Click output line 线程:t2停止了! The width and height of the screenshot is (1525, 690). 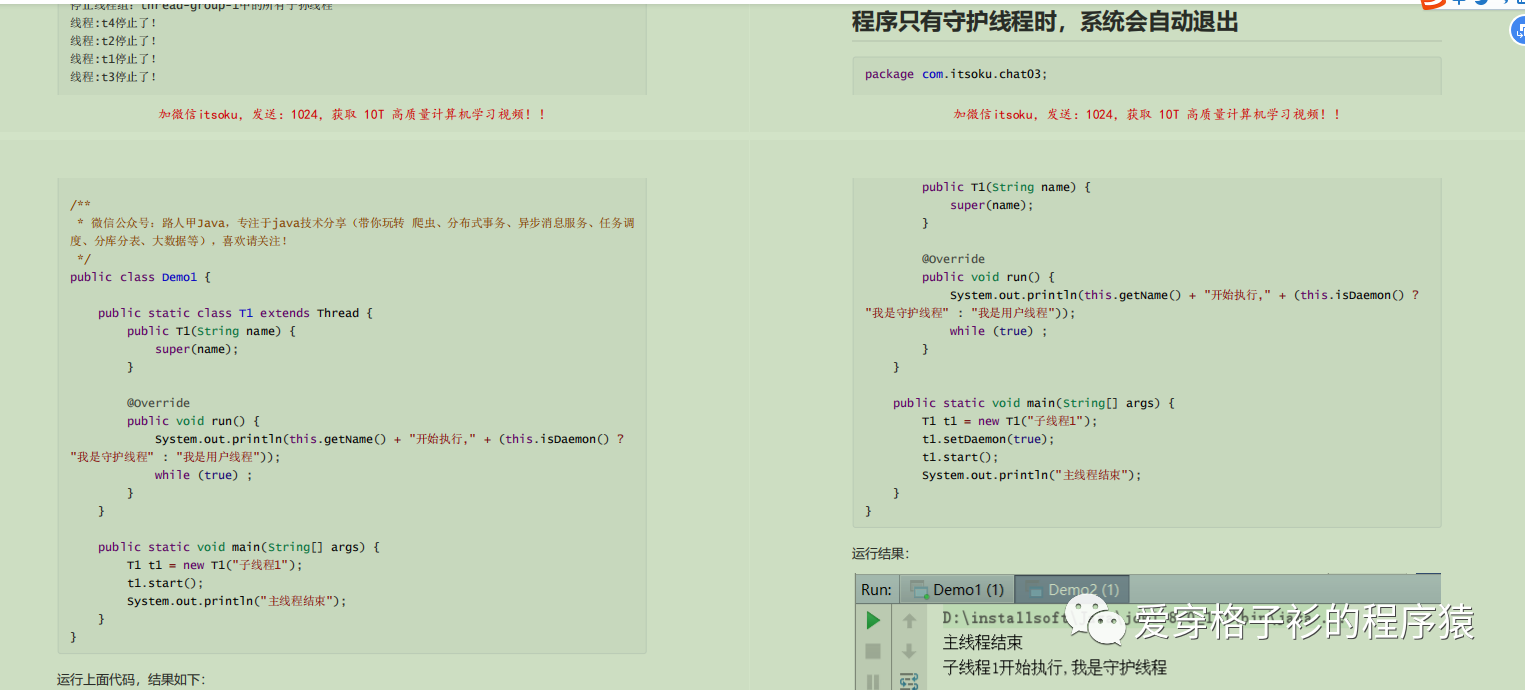tap(113, 41)
